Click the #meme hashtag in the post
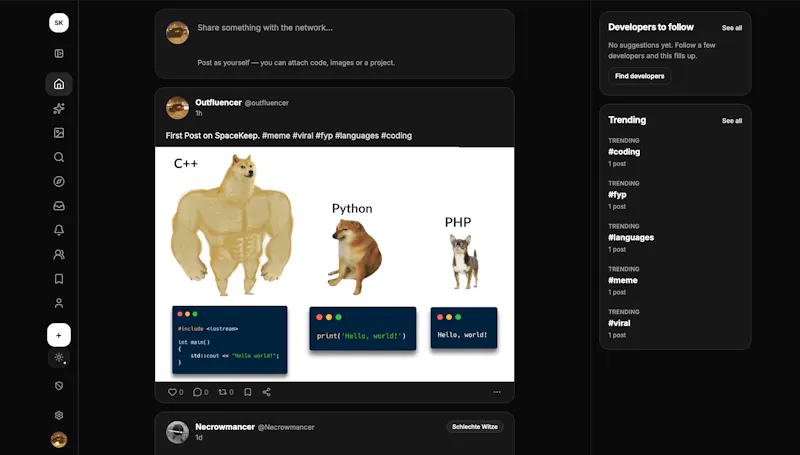This screenshot has width=800, height=455. click(276, 136)
